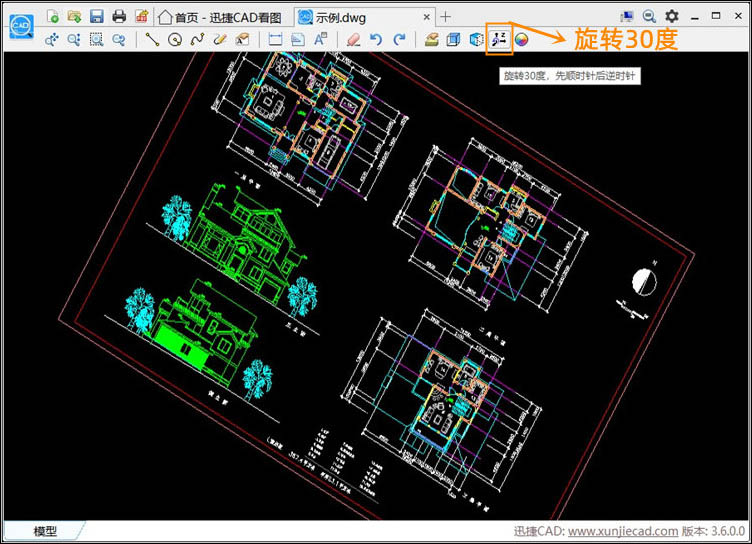Select the line measure tool

tap(153, 39)
